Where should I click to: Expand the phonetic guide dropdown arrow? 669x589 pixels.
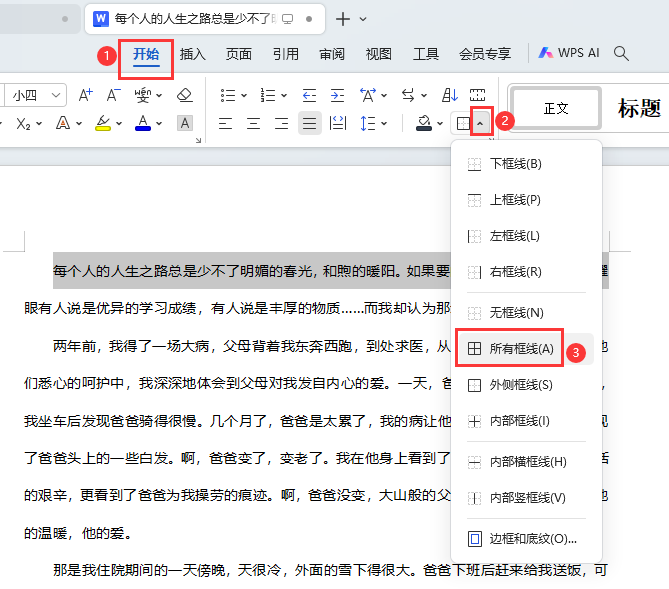tap(159, 95)
